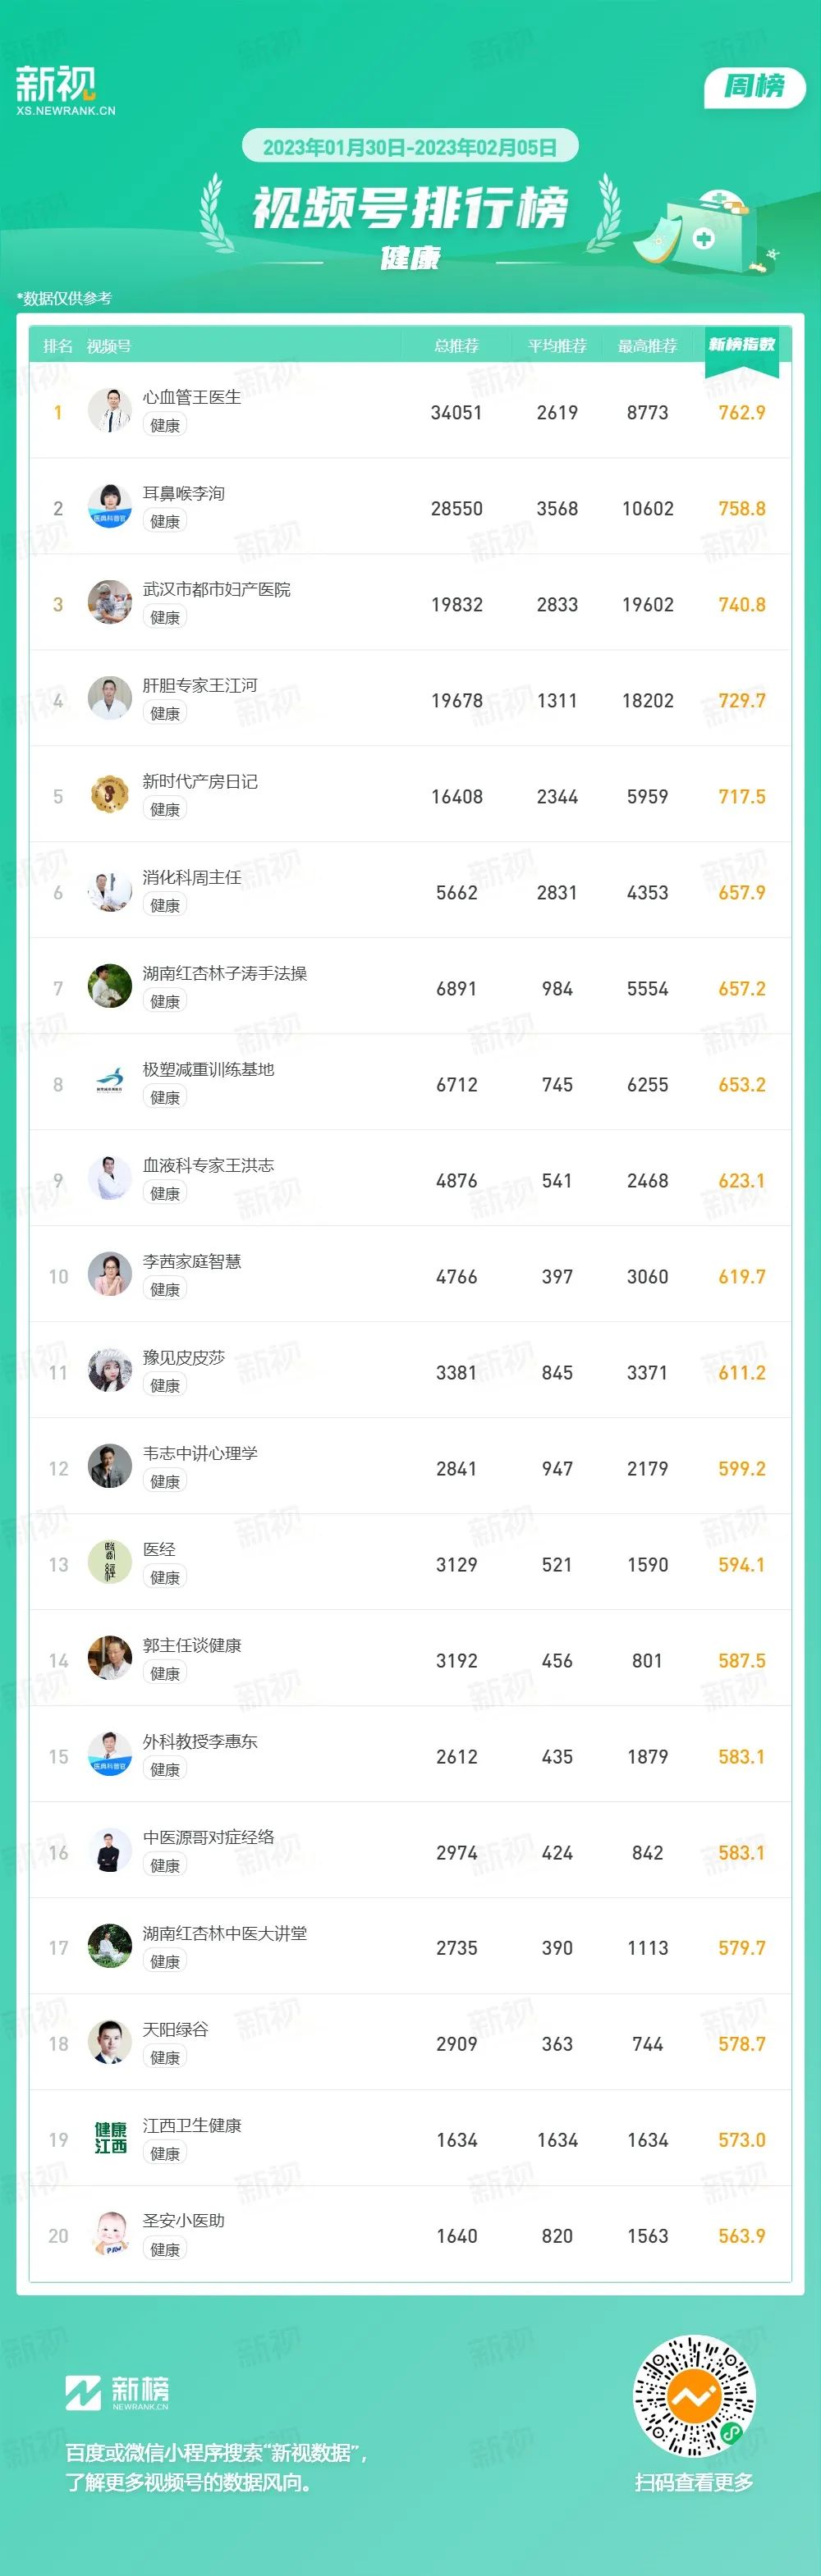Select 武汉市都市妇产医院 account name
821x2576 pixels.
tap(217, 590)
